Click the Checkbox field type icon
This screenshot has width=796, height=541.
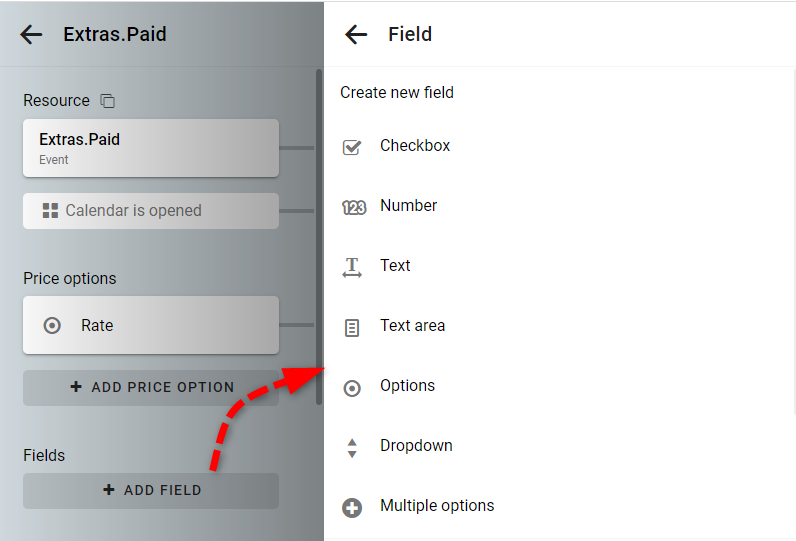tap(352, 147)
